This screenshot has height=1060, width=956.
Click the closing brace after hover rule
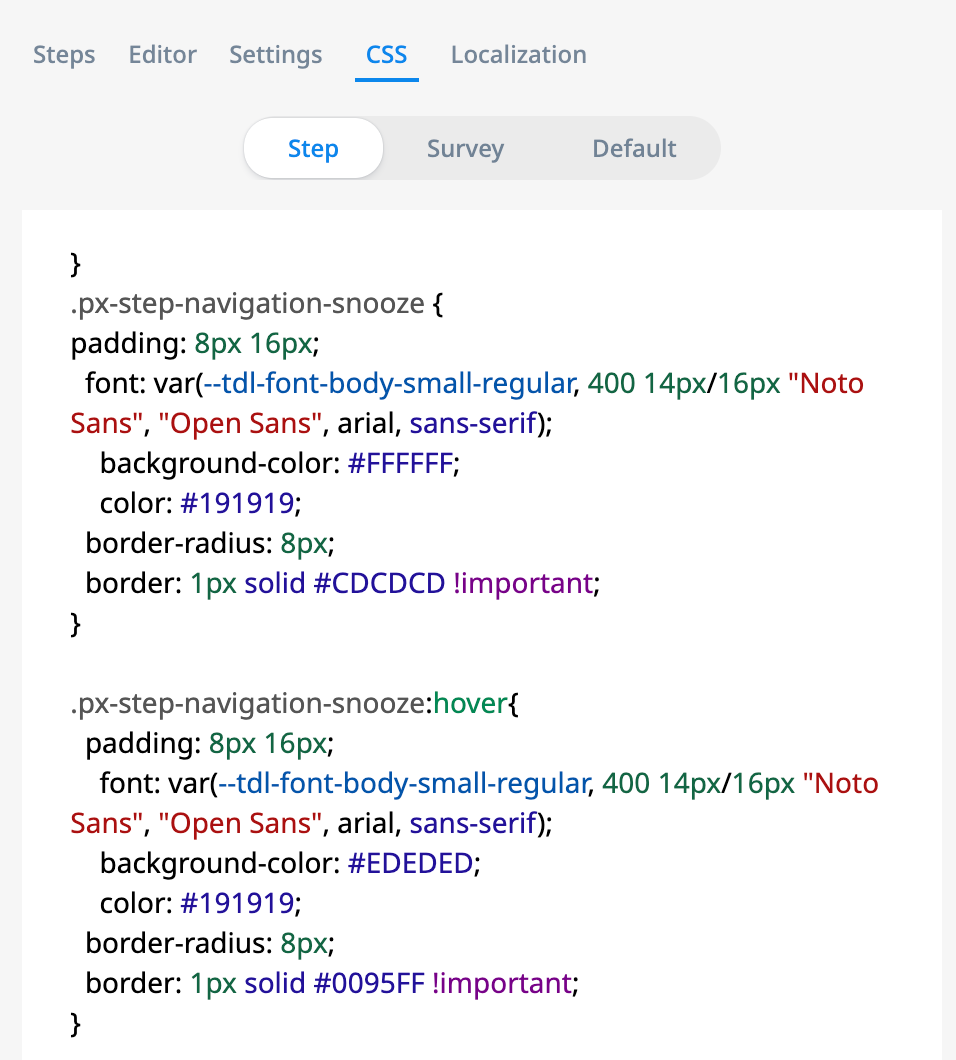coord(76,1023)
